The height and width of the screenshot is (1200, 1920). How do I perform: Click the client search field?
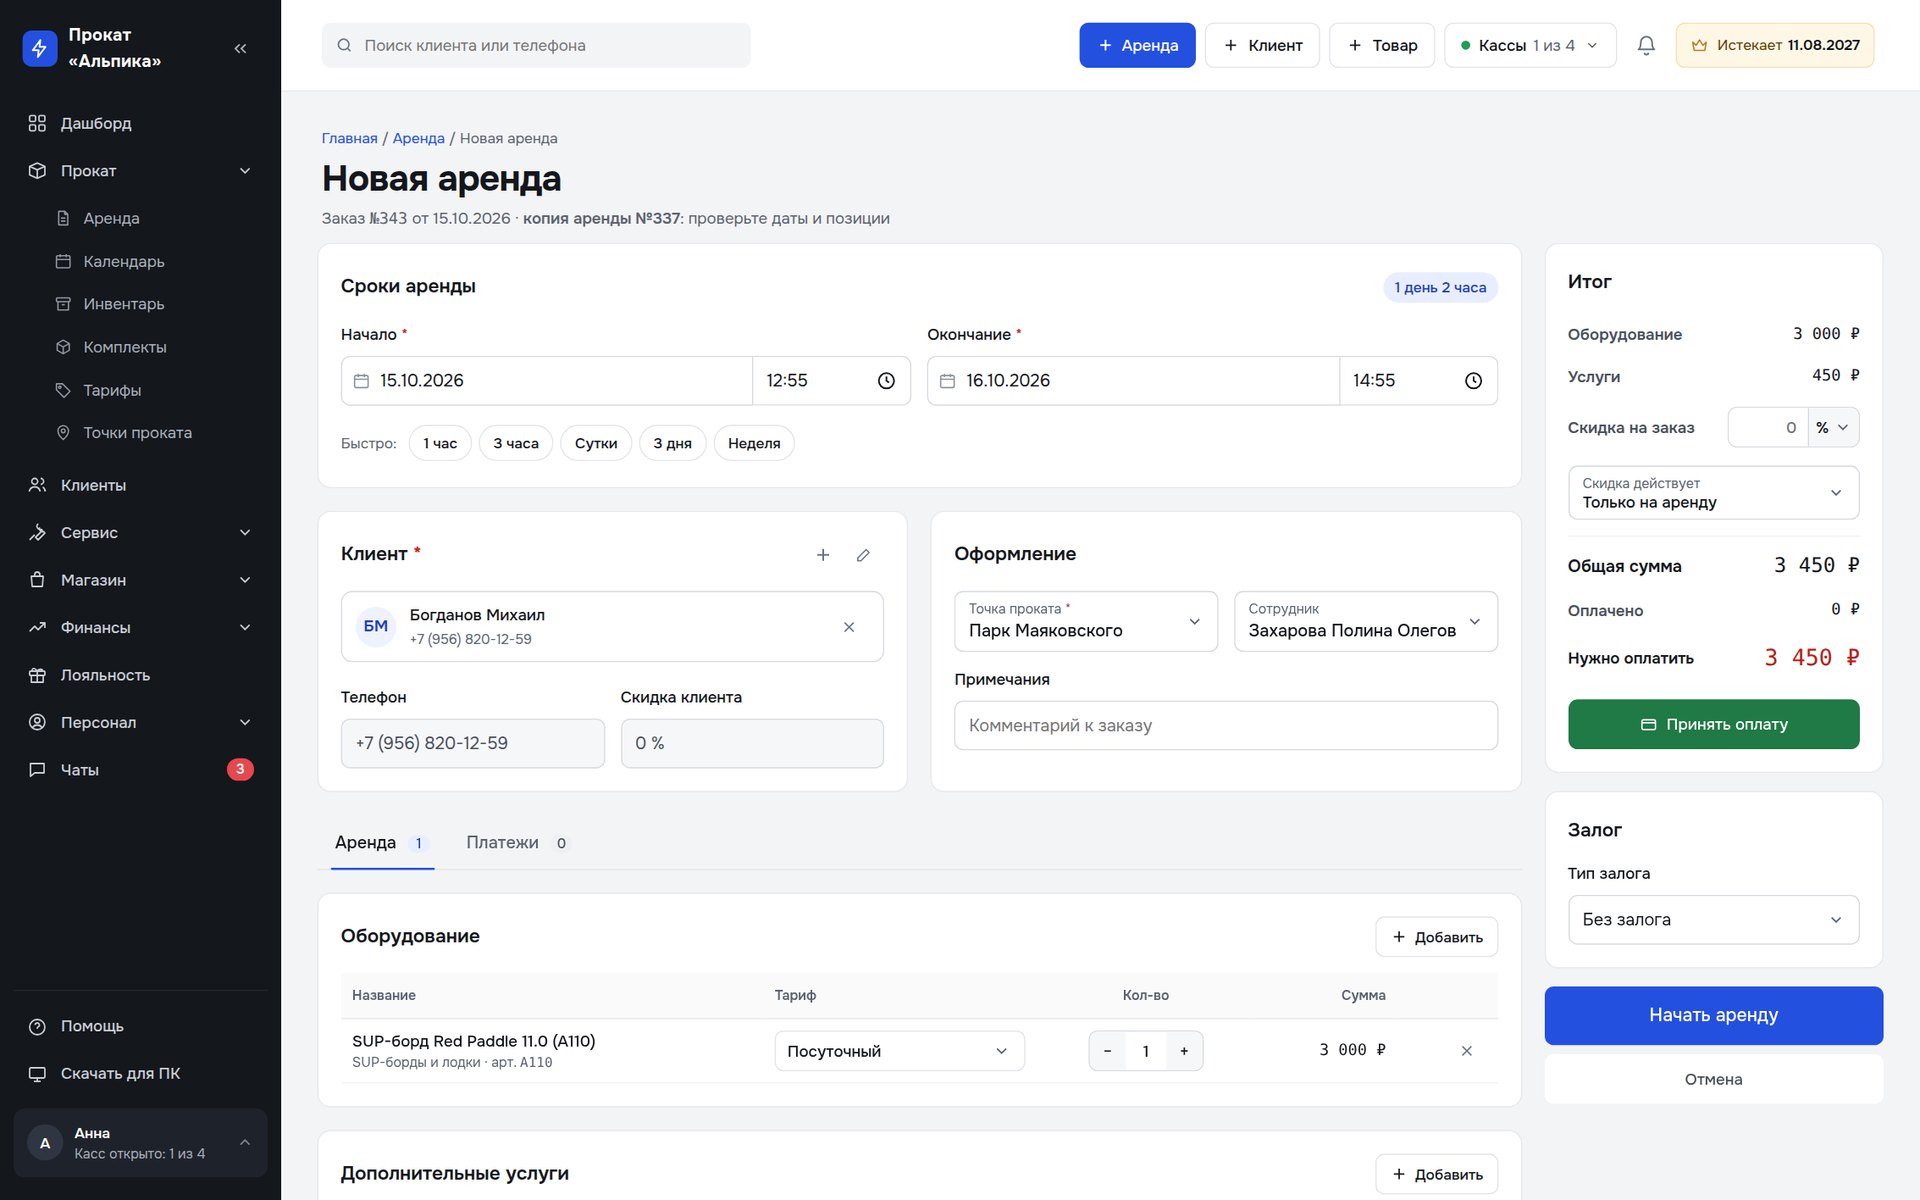click(x=536, y=45)
